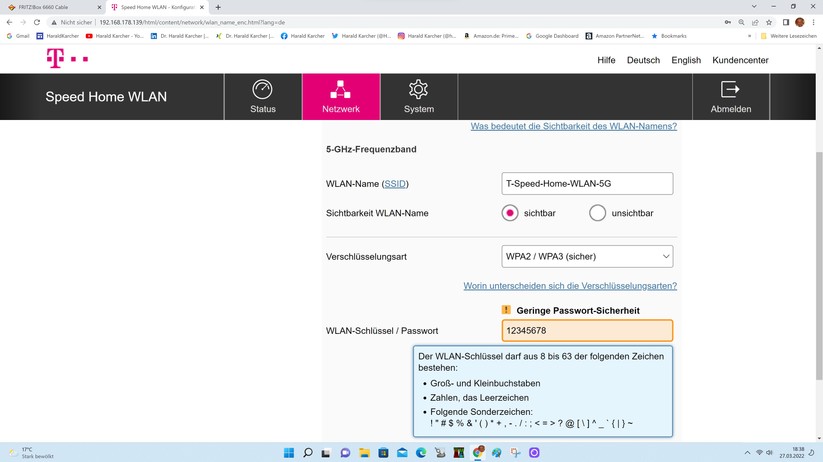Reload the page
This screenshot has height=462, width=823.
[x=37, y=22]
